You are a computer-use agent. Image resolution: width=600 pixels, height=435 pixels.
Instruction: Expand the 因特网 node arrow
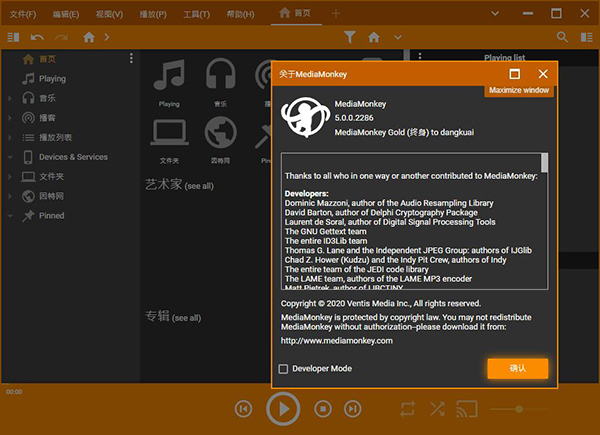click(x=10, y=196)
